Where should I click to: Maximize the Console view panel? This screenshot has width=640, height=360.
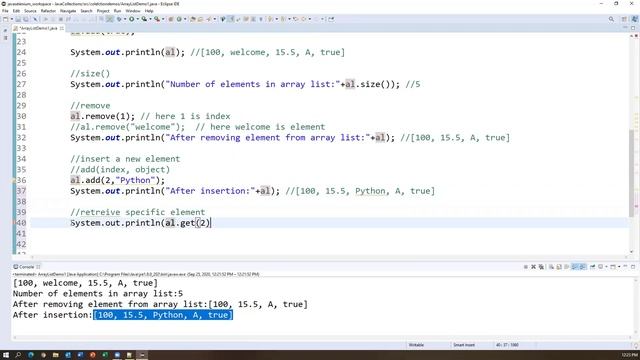click(633, 267)
